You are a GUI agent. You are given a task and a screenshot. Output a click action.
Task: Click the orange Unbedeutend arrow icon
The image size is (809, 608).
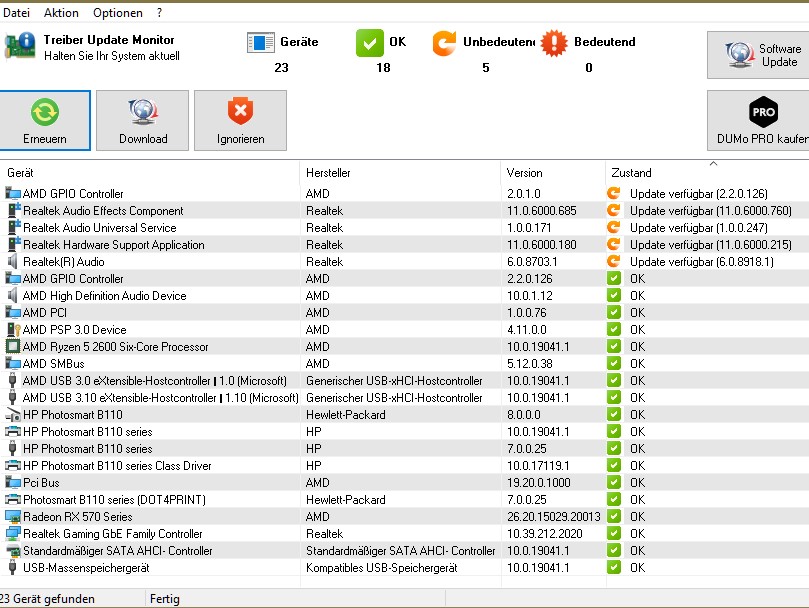coord(444,43)
